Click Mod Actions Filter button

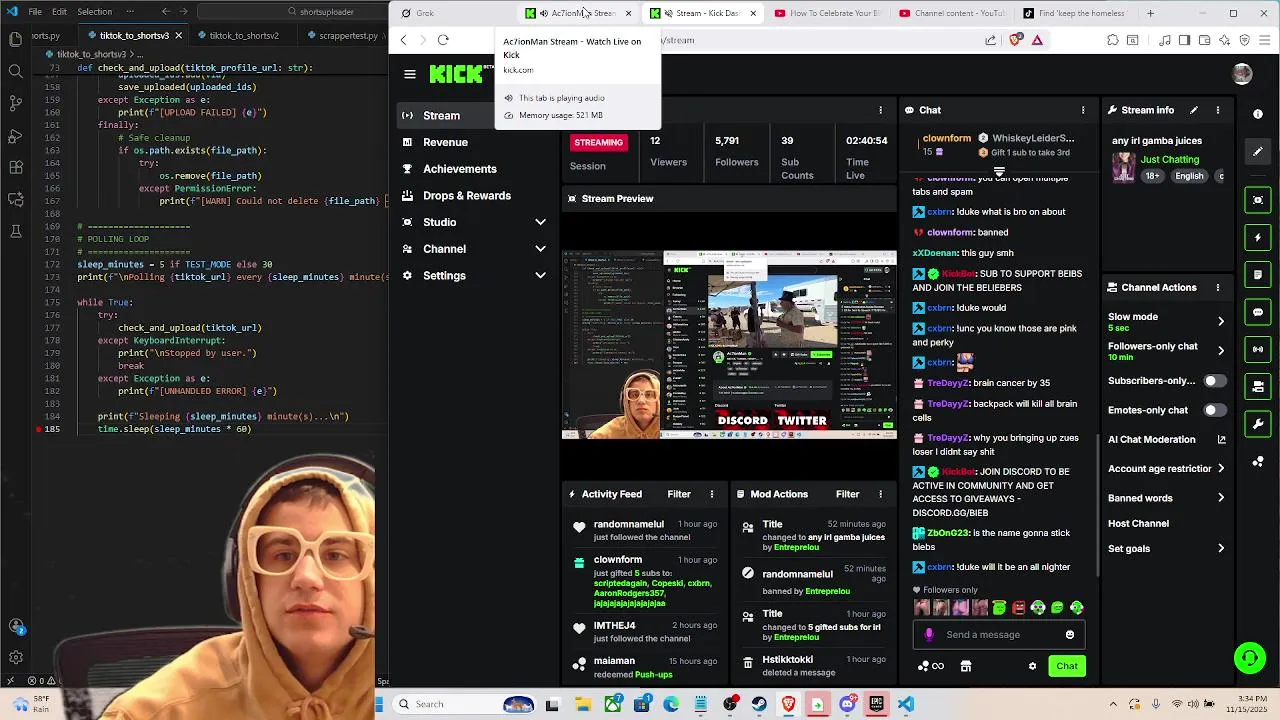point(847,494)
